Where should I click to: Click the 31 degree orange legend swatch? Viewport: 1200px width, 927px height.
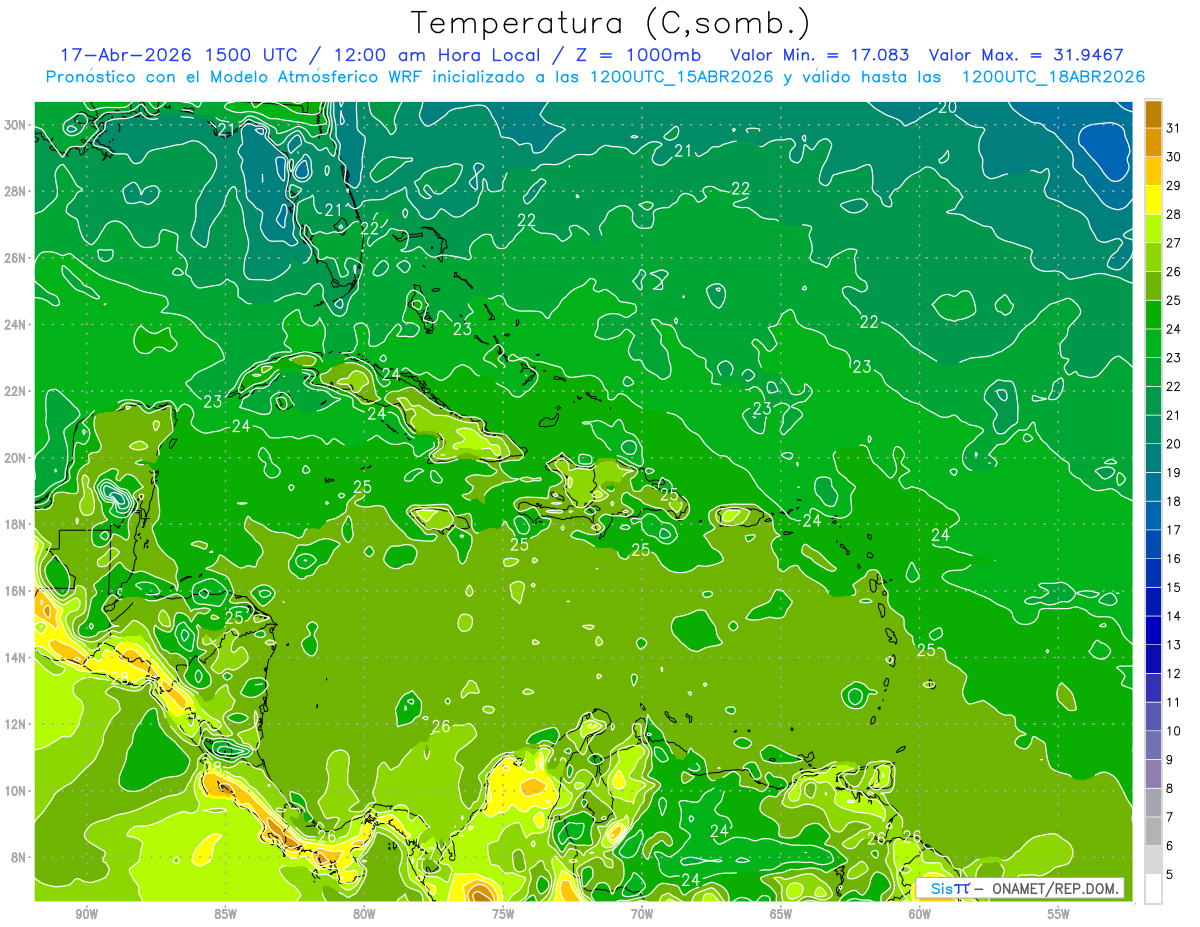click(1153, 115)
